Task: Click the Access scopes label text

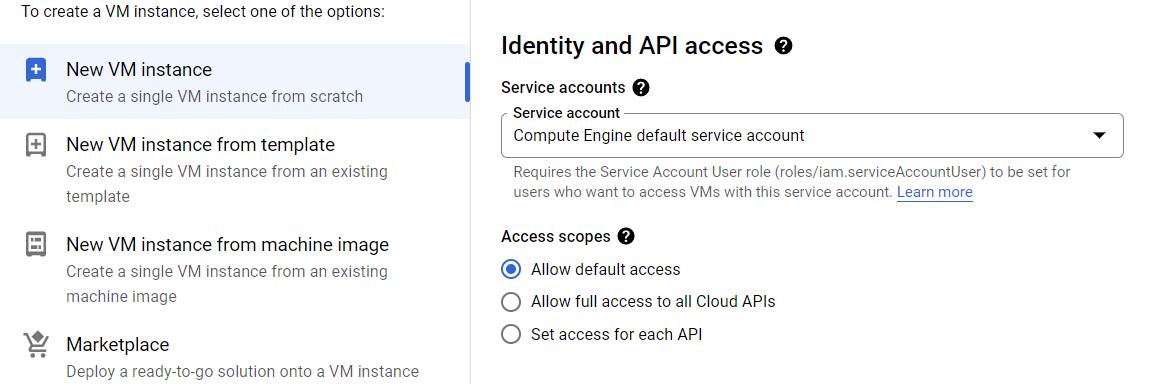Action: pos(556,236)
